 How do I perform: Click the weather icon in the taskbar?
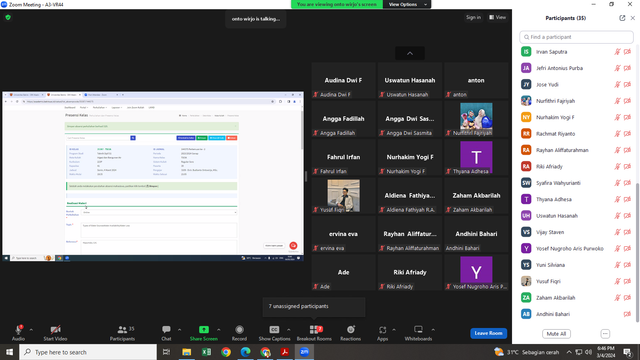point(498,352)
